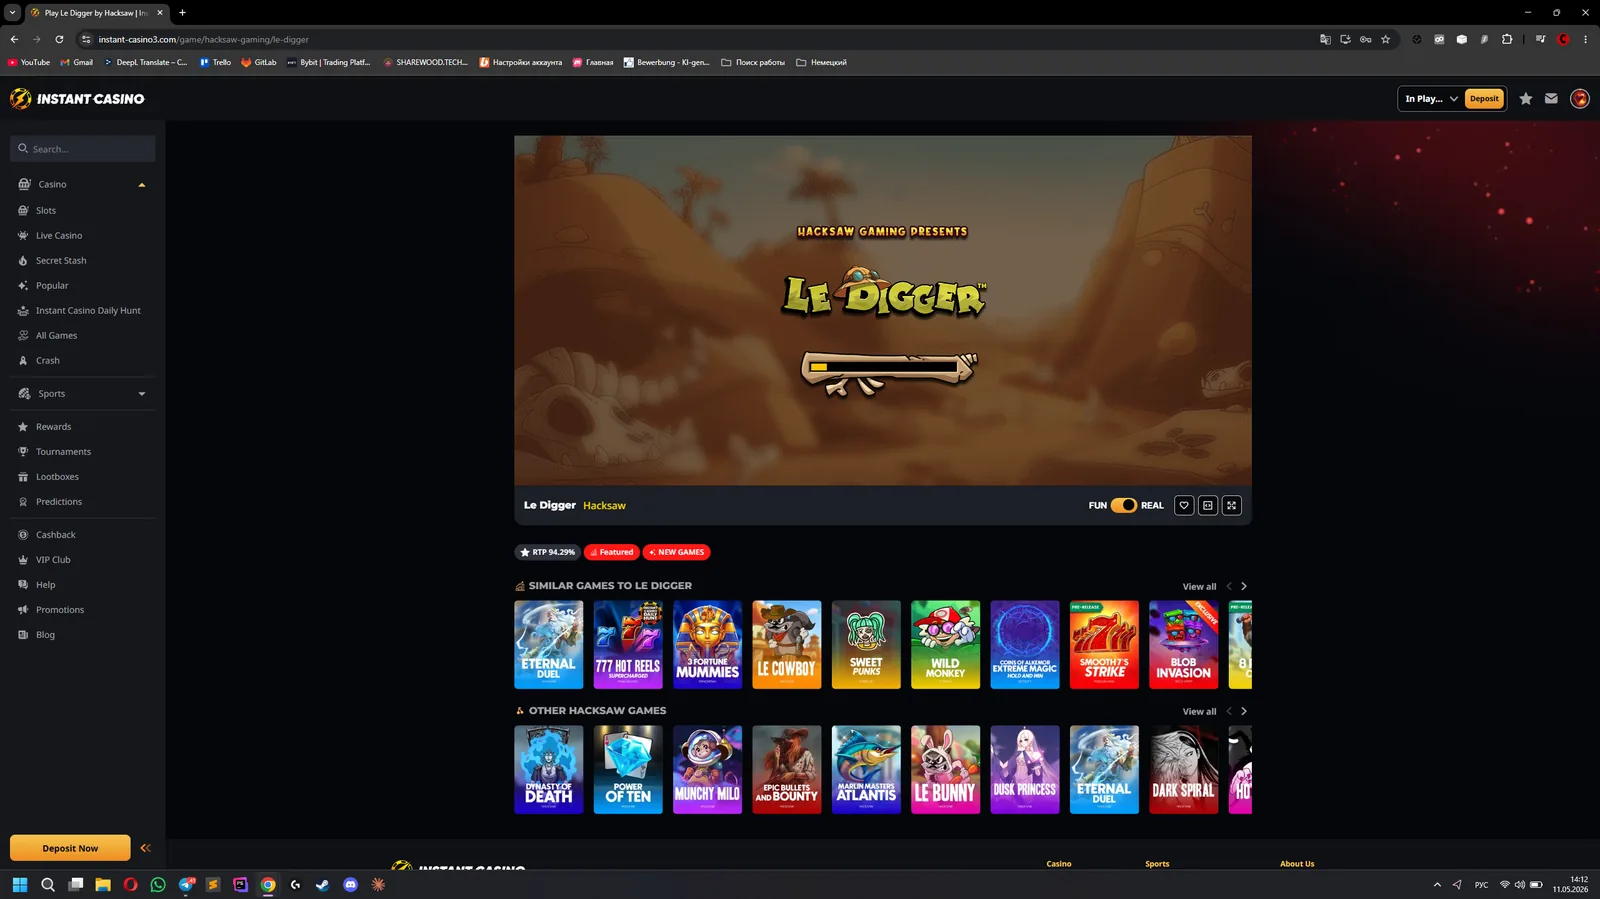Open YouTube bookmark in bookmarks bar

tap(29, 62)
